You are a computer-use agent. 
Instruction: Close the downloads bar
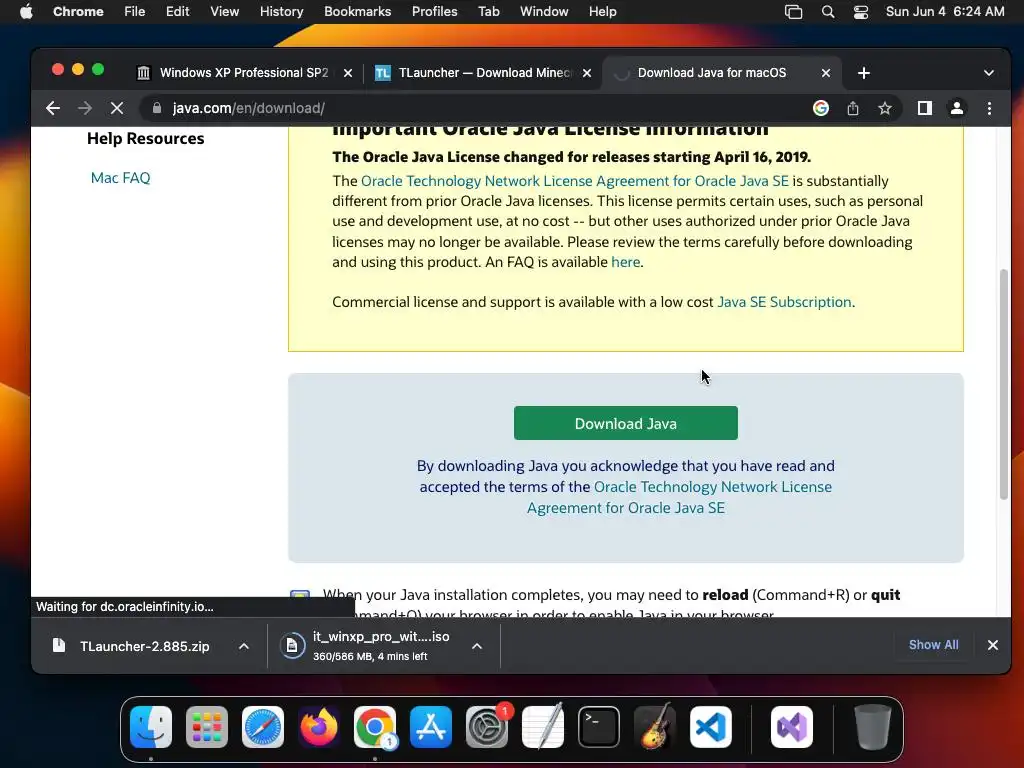[993, 645]
